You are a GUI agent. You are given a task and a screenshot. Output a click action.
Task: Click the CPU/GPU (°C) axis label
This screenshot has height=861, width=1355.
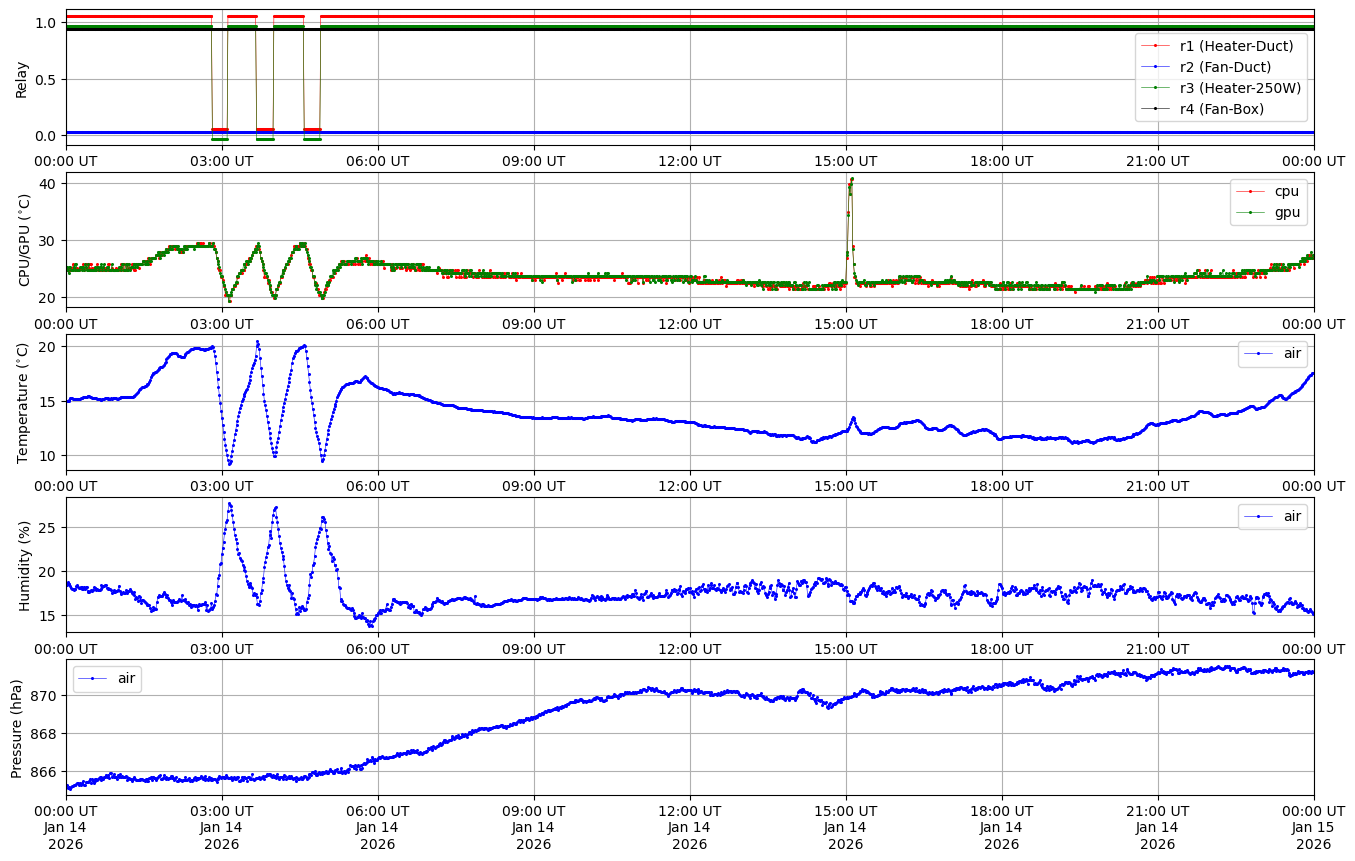25,240
